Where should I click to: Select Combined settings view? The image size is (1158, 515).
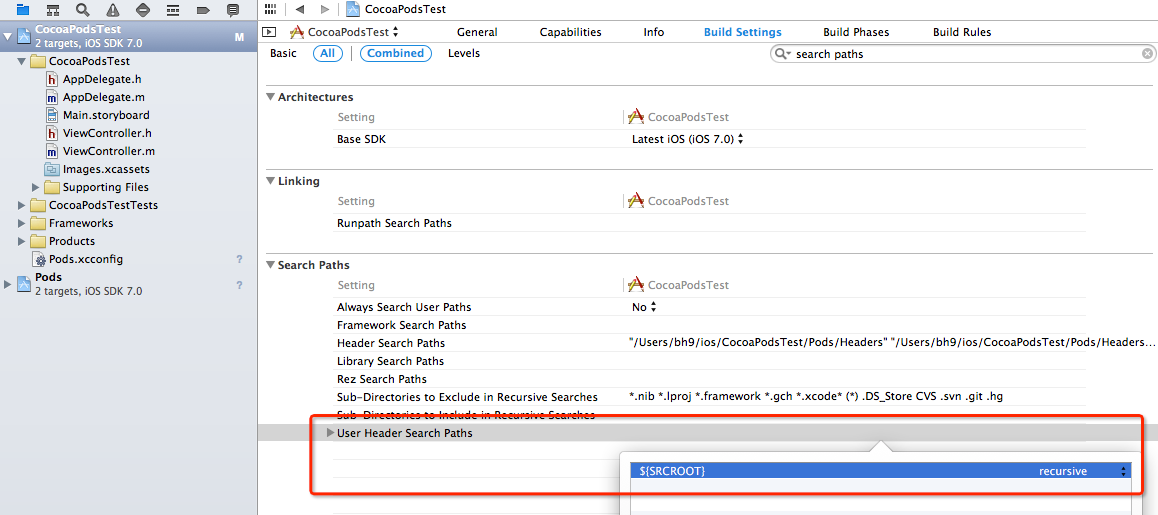[396, 53]
